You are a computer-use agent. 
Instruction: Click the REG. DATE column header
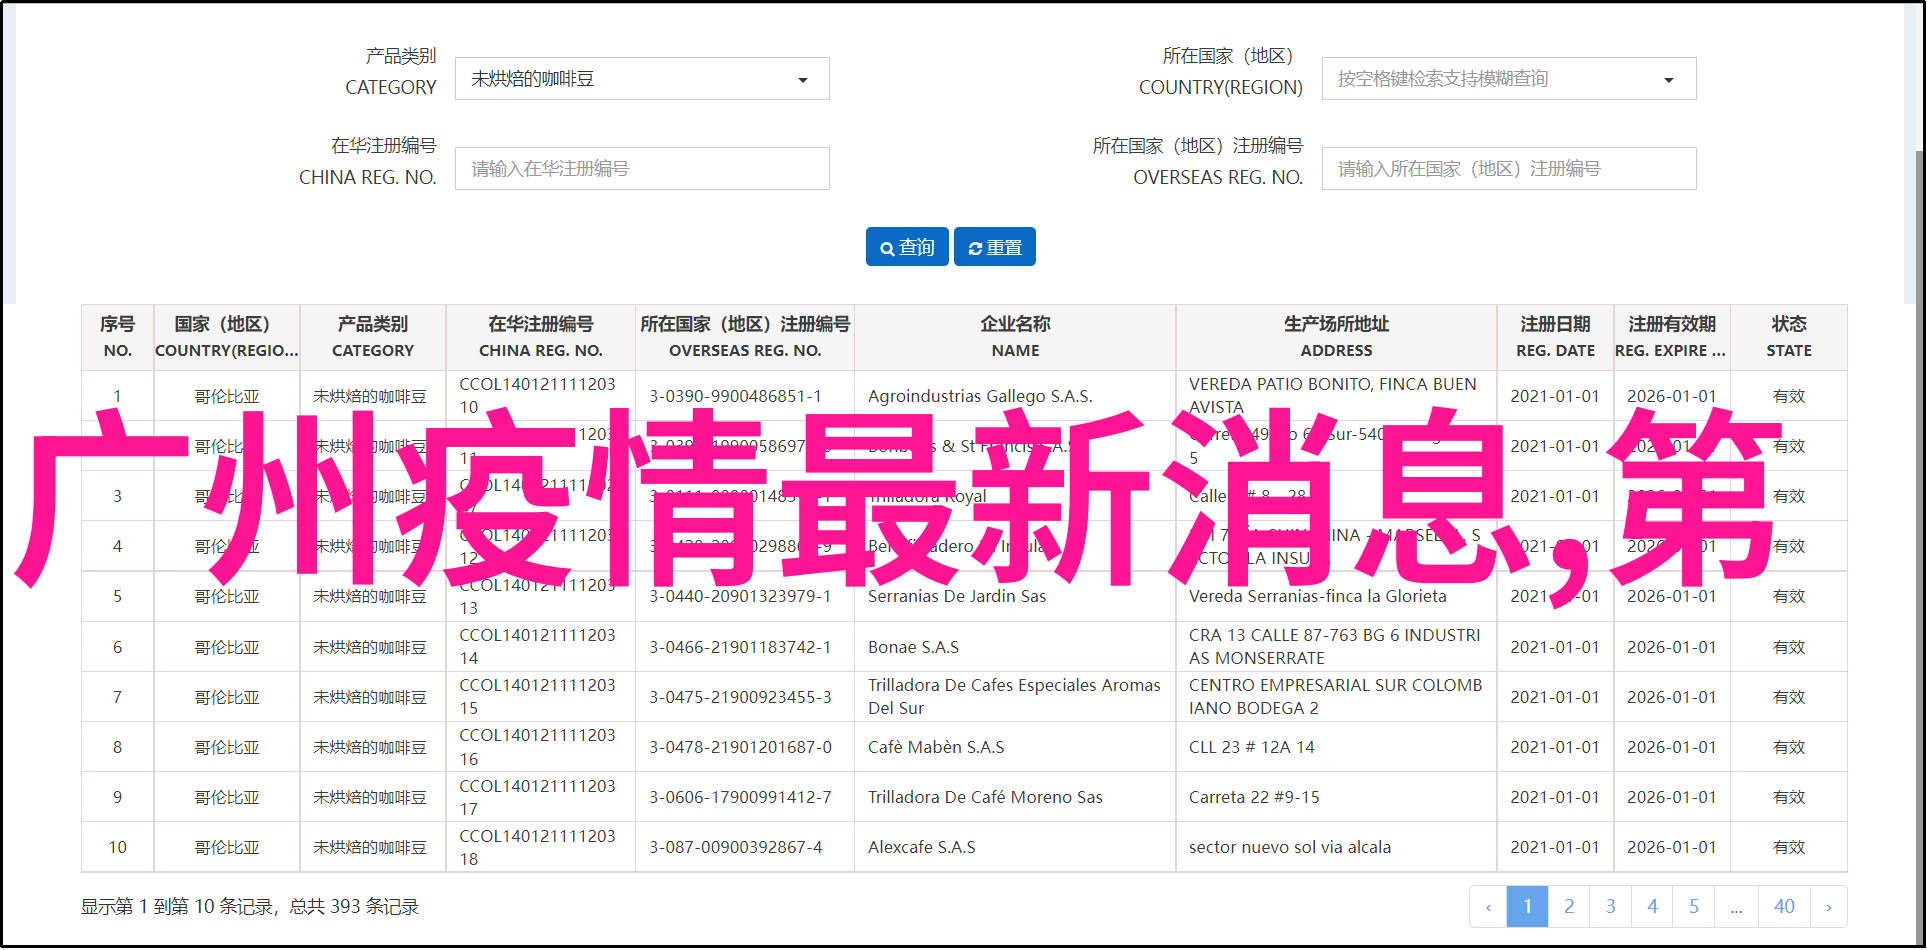[x=1555, y=337]
